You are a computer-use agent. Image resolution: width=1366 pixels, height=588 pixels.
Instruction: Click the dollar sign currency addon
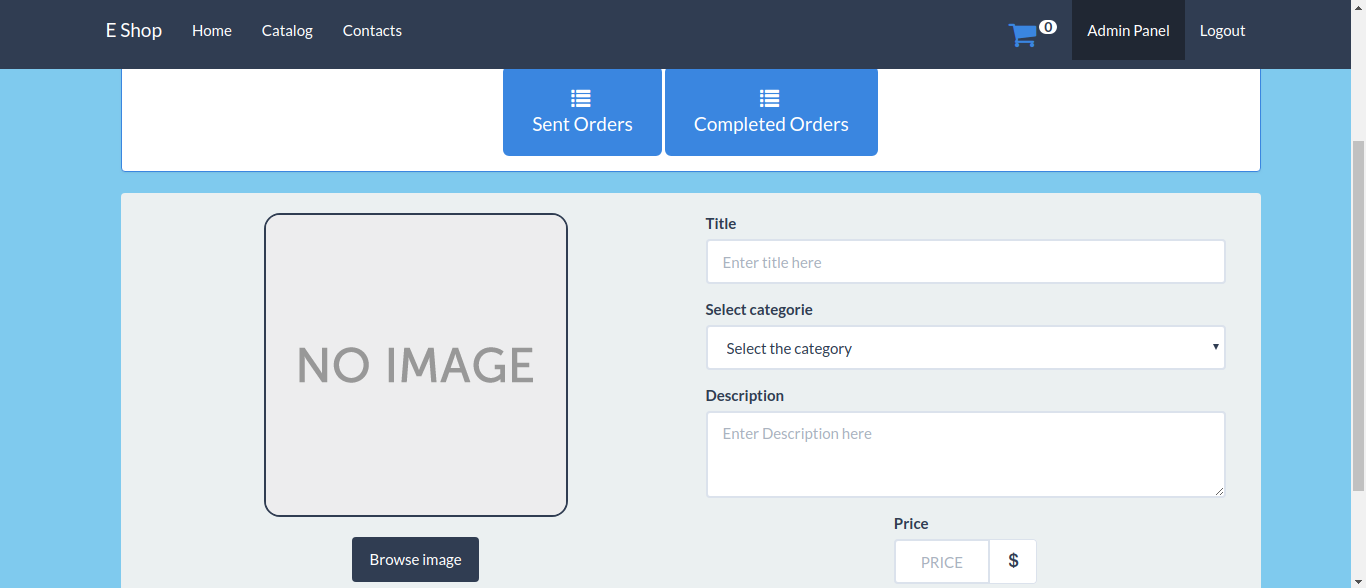(1013, 561)
